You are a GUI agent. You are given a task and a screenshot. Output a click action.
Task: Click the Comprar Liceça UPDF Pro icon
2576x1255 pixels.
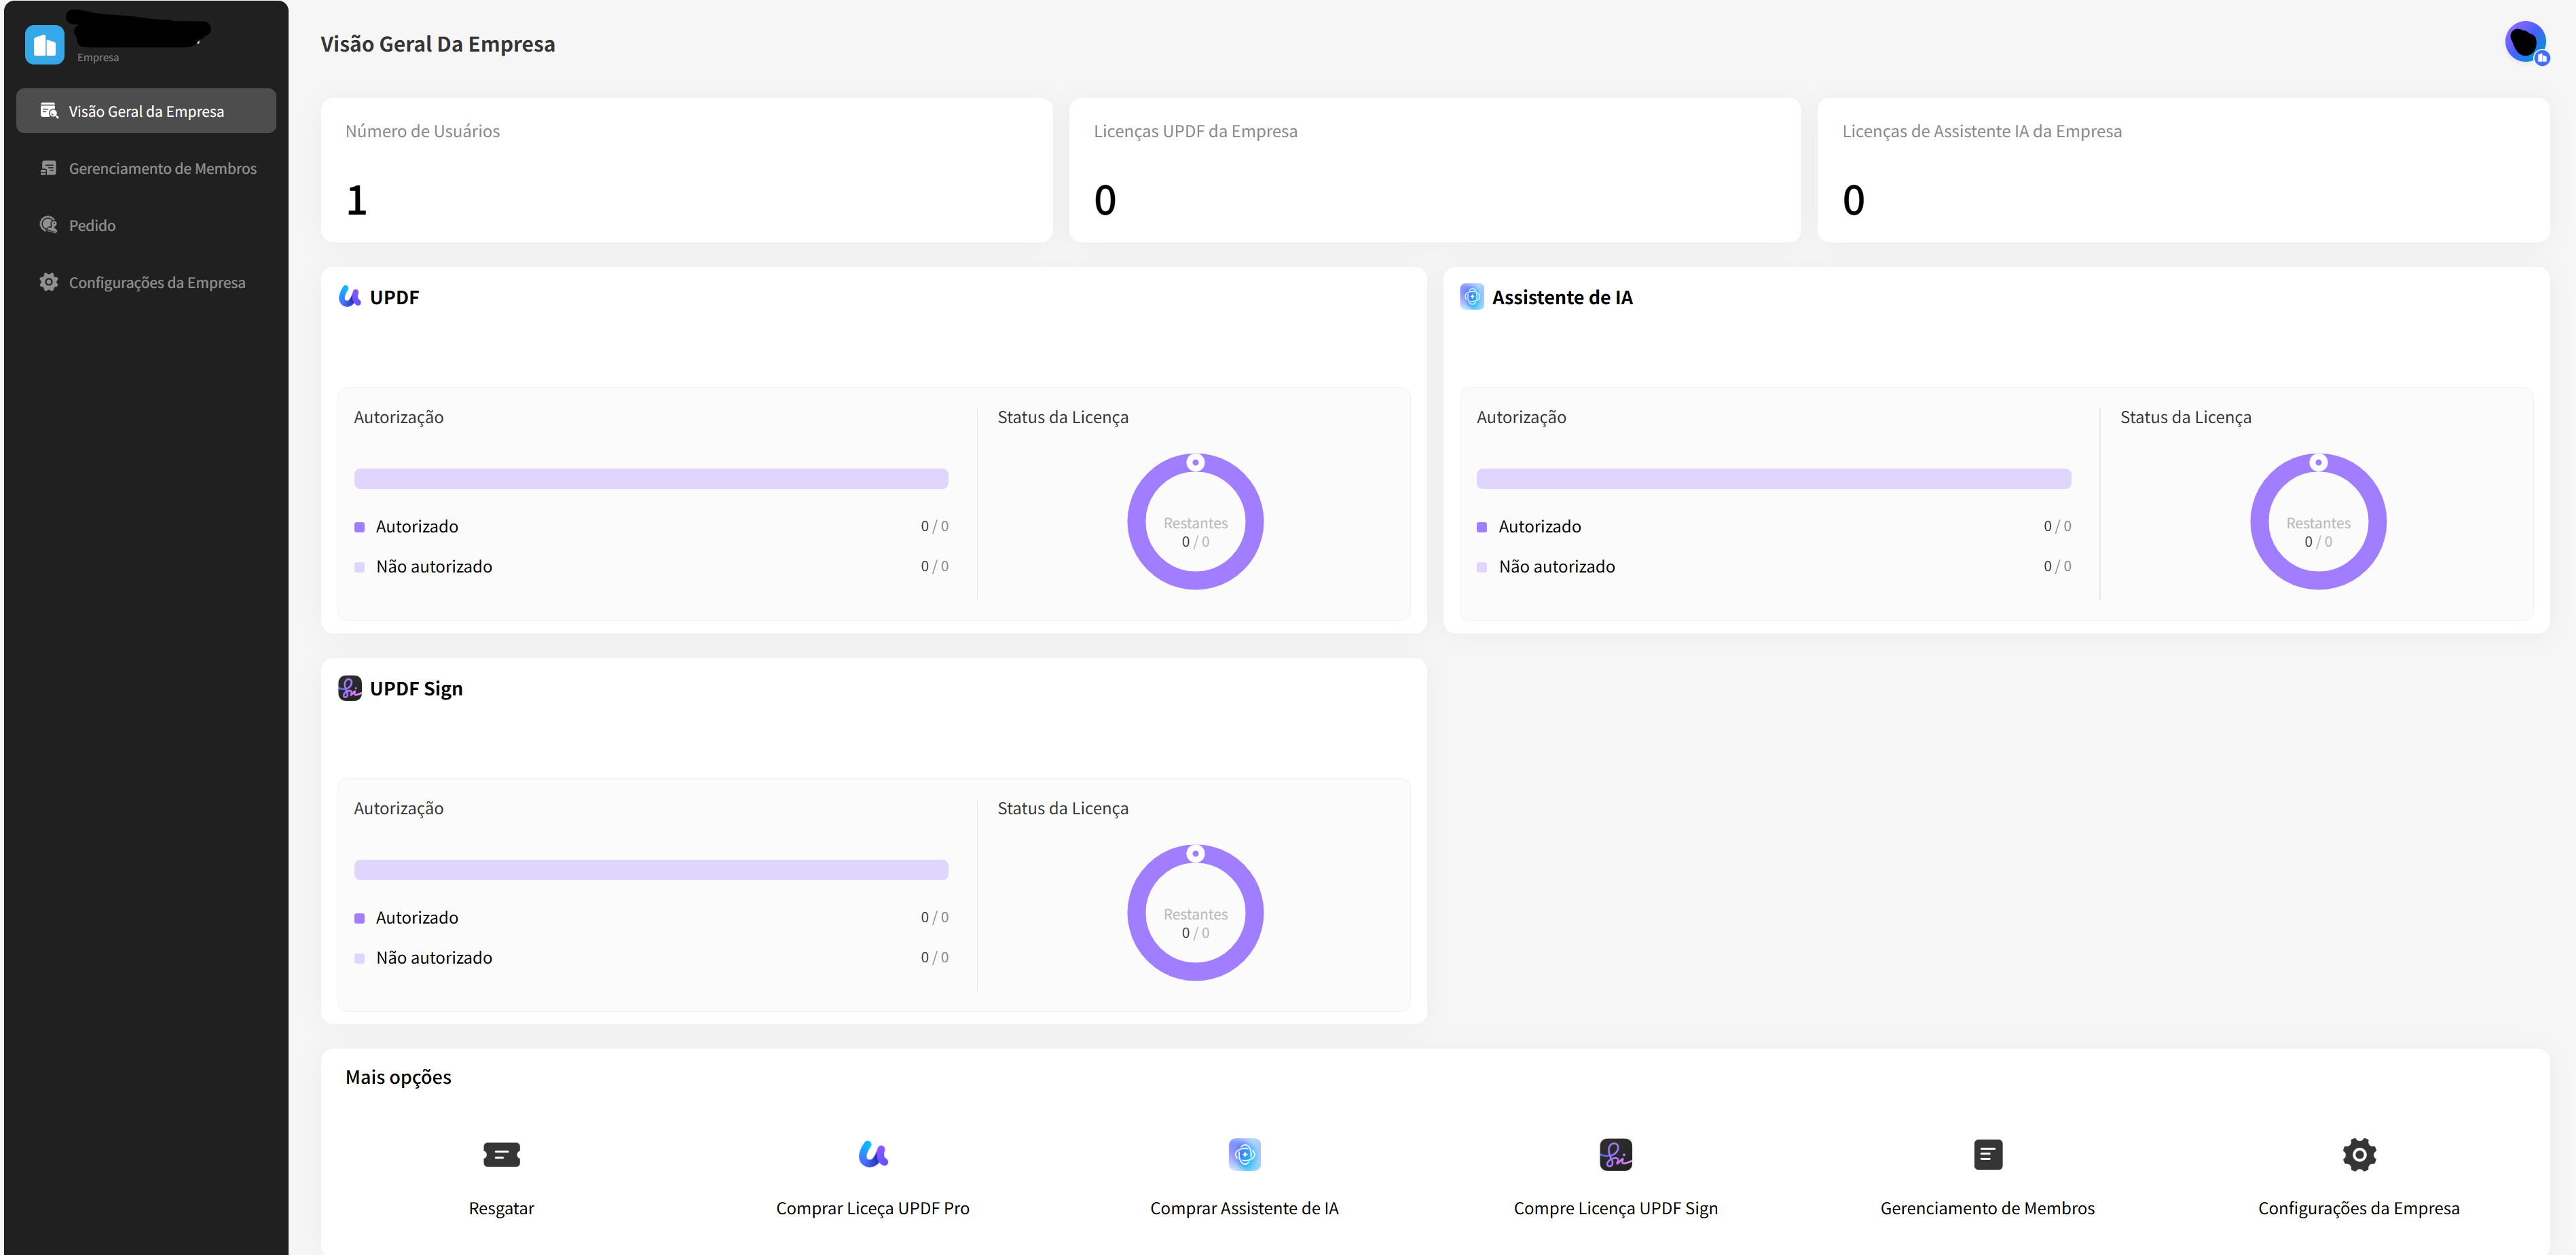click(873, 1154)
